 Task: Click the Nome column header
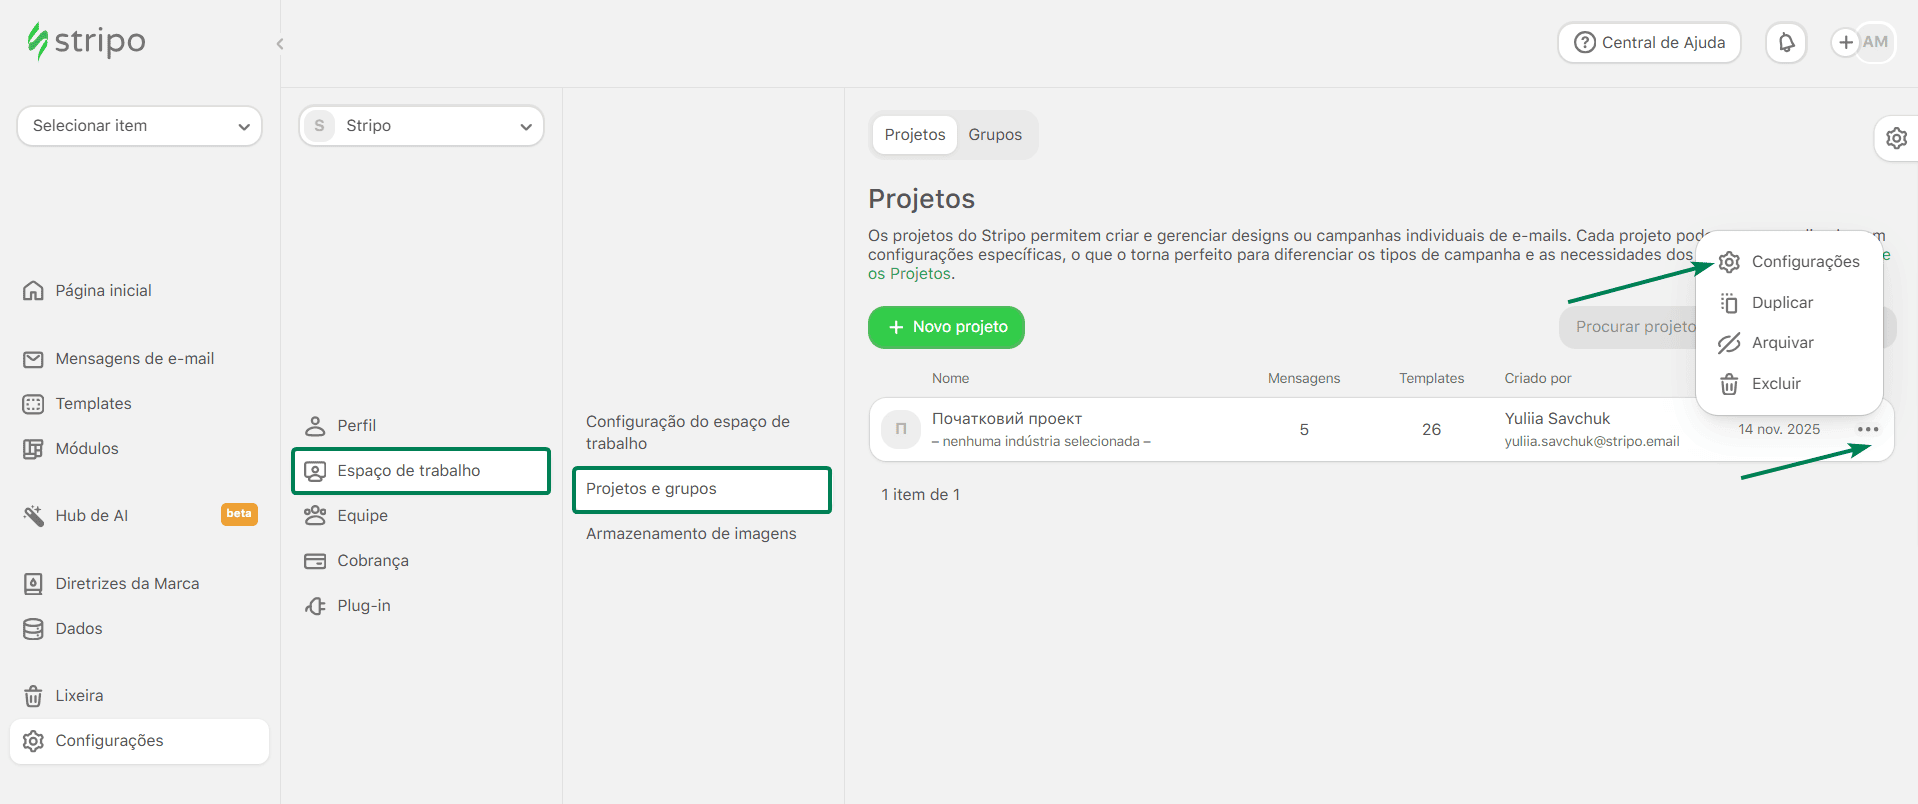[950, 379]
